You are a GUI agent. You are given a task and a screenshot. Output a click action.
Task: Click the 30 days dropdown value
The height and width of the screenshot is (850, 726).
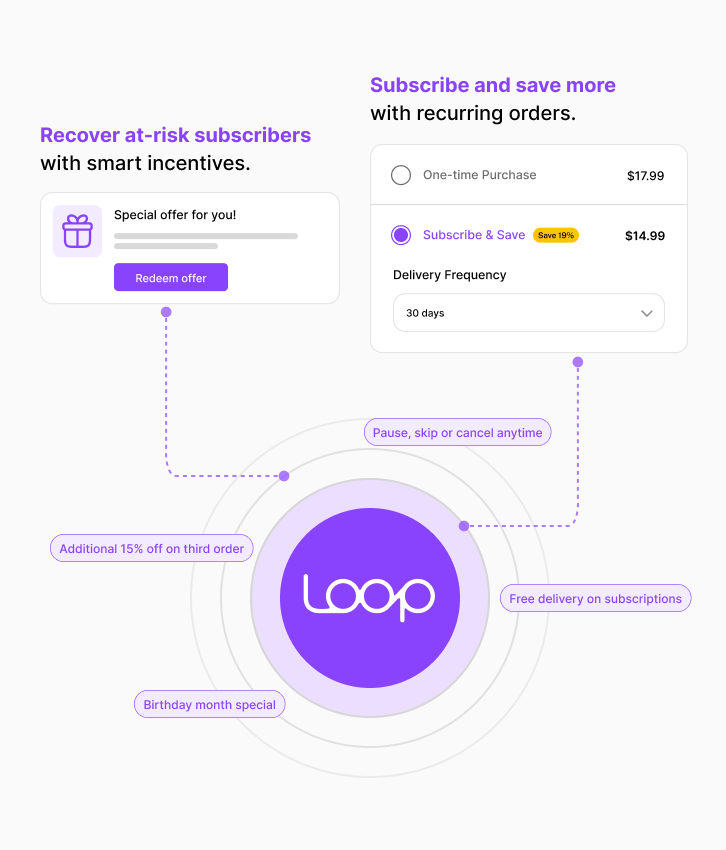[x=425, y=313]
